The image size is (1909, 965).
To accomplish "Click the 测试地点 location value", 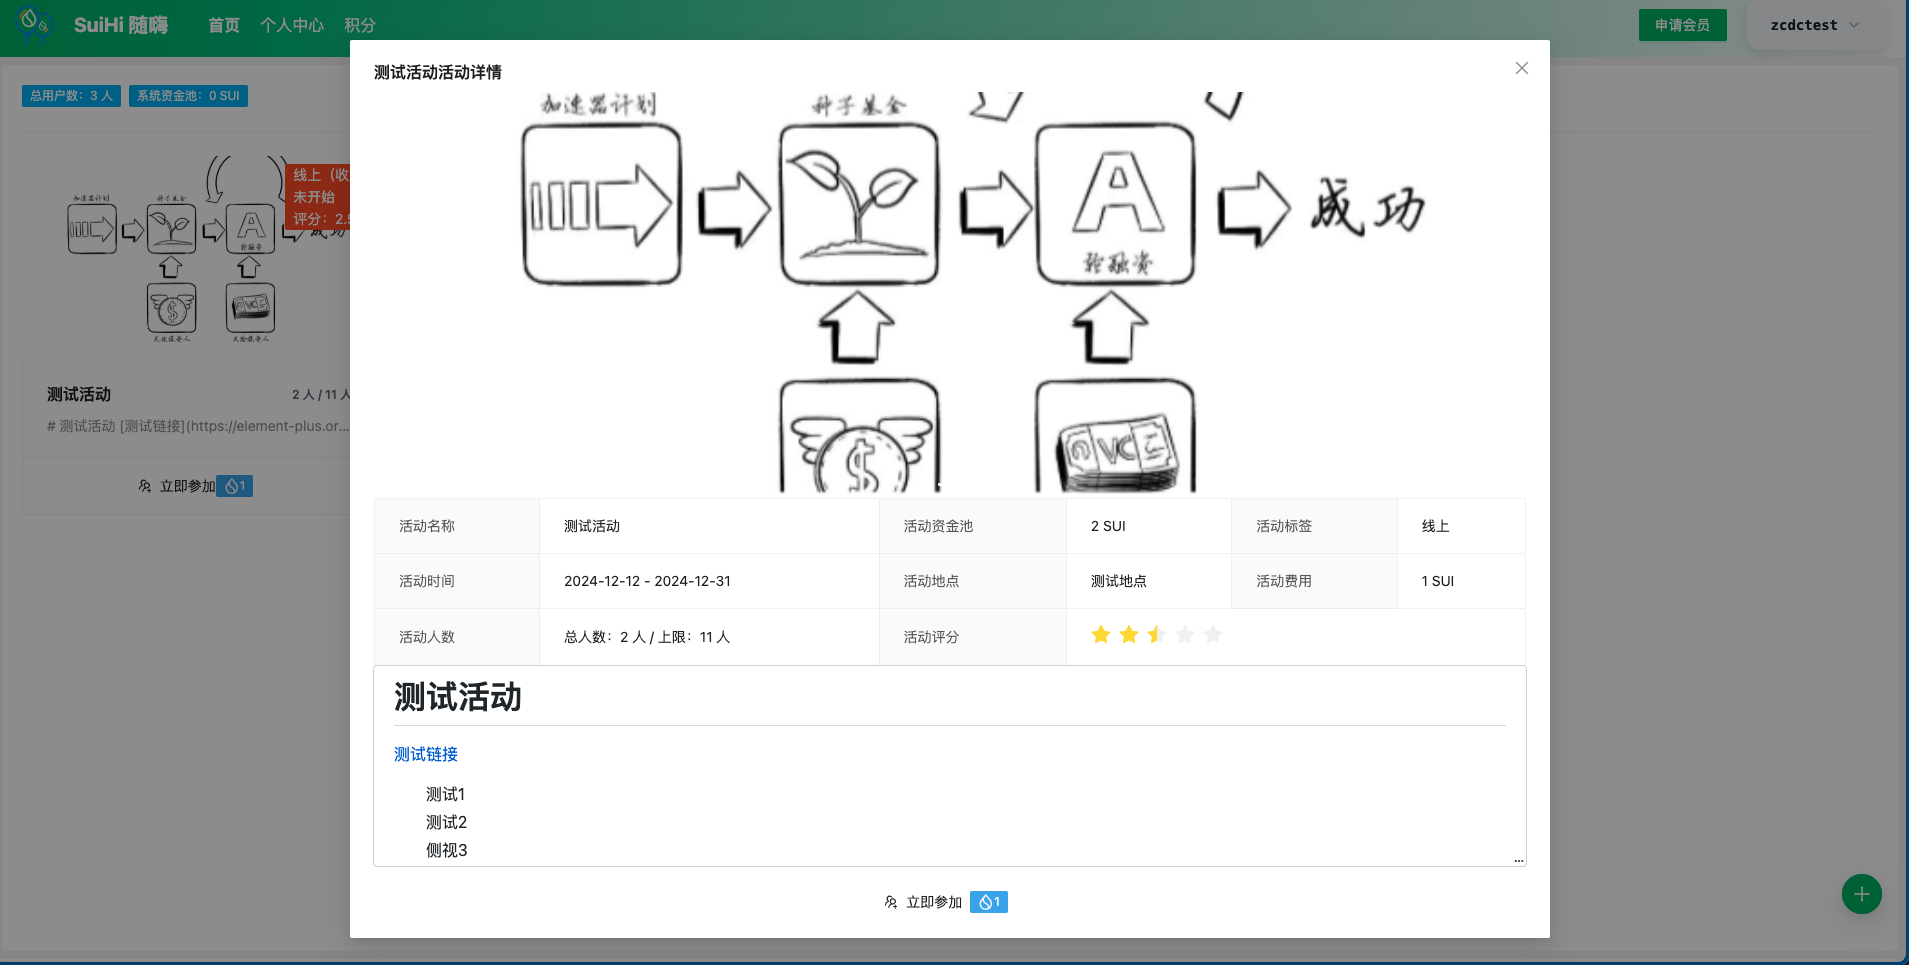I will (1119, 581).
